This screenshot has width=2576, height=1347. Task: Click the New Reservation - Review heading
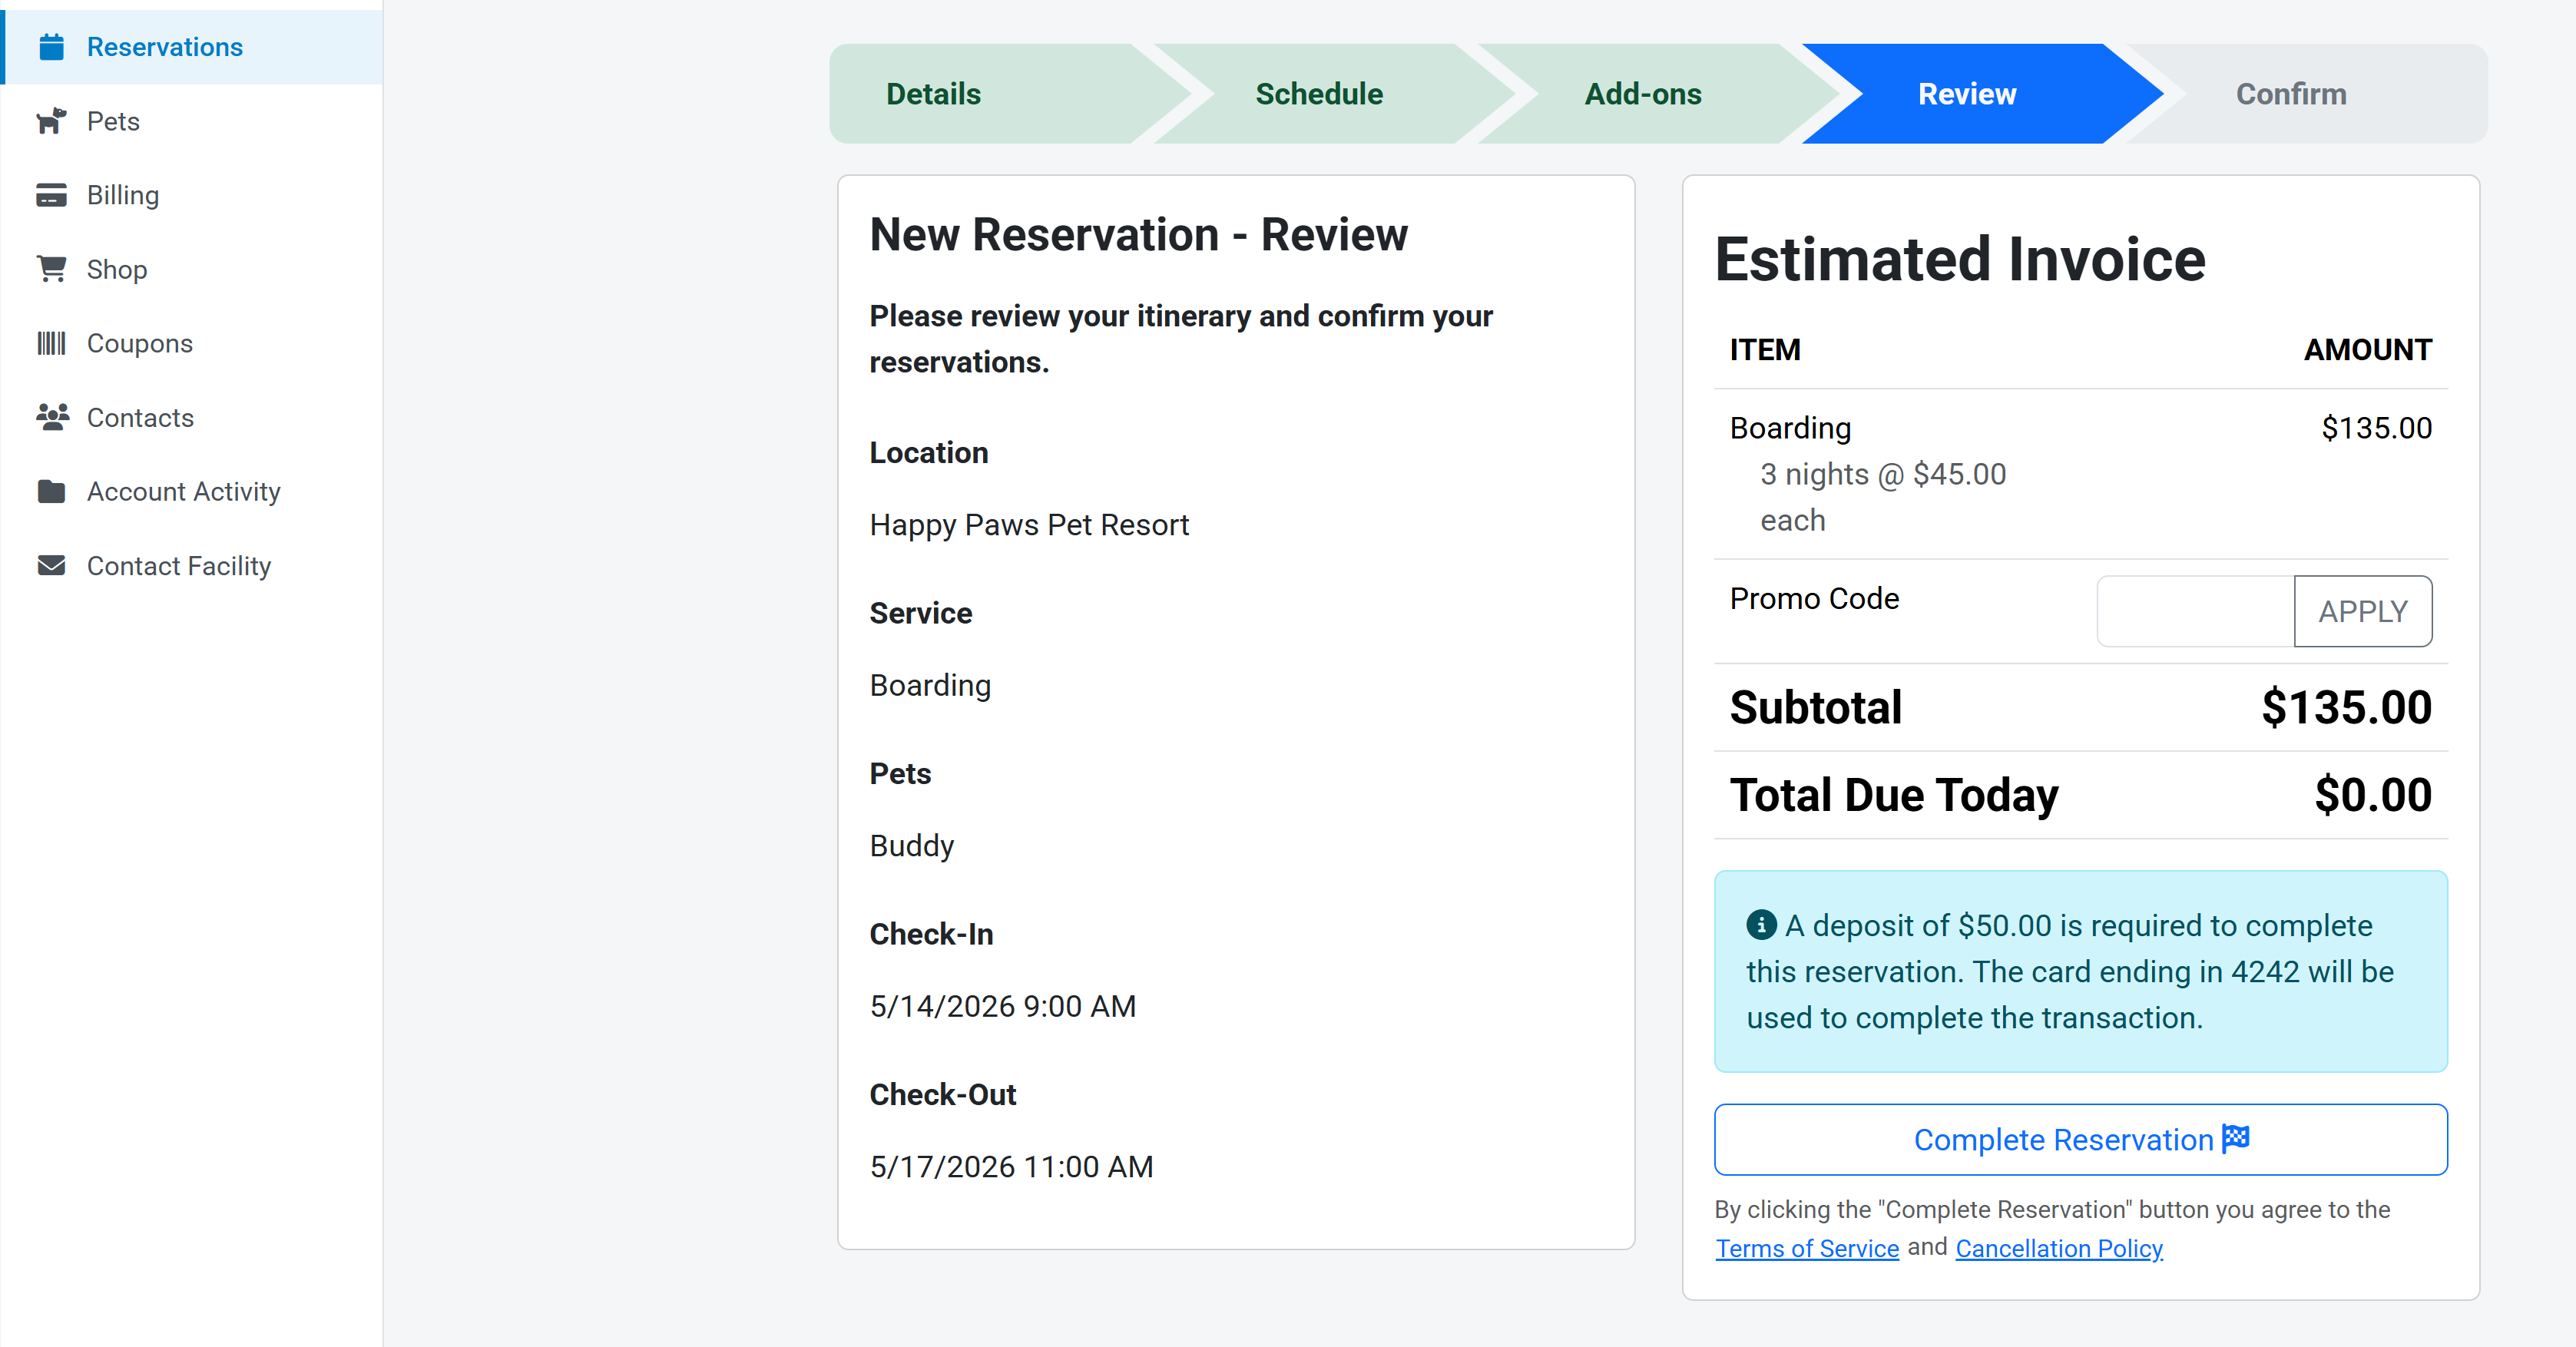point(1138,235)
